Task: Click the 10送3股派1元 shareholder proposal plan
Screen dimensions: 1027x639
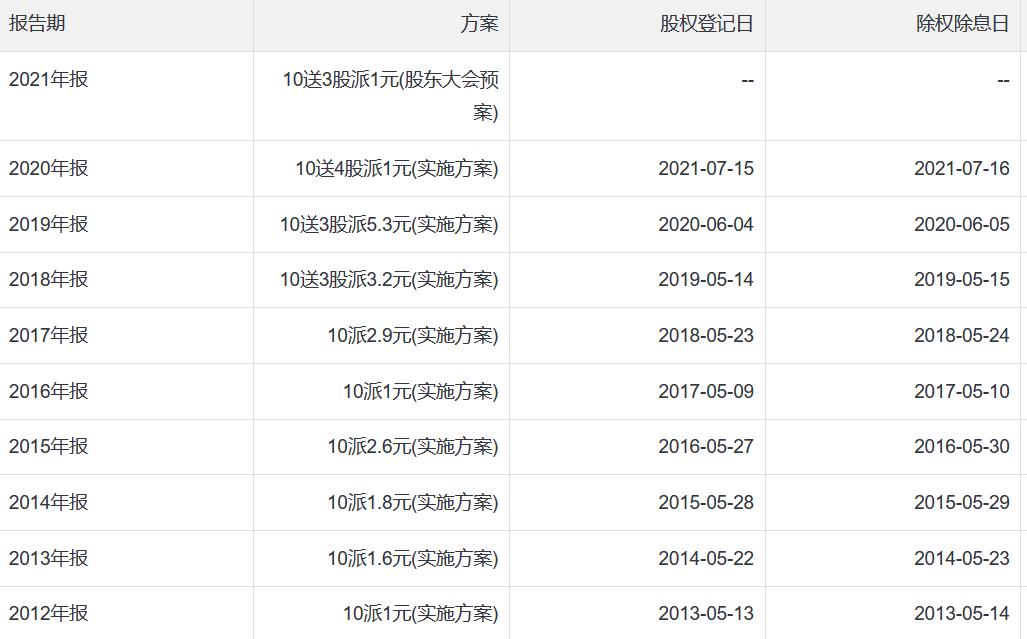Action: pos(390,95)
